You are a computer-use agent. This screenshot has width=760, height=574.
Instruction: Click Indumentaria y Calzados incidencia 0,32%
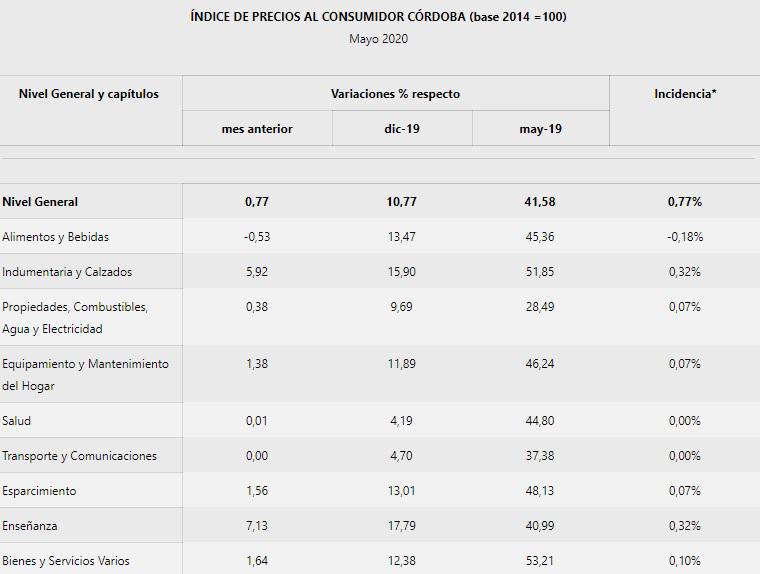685,271
